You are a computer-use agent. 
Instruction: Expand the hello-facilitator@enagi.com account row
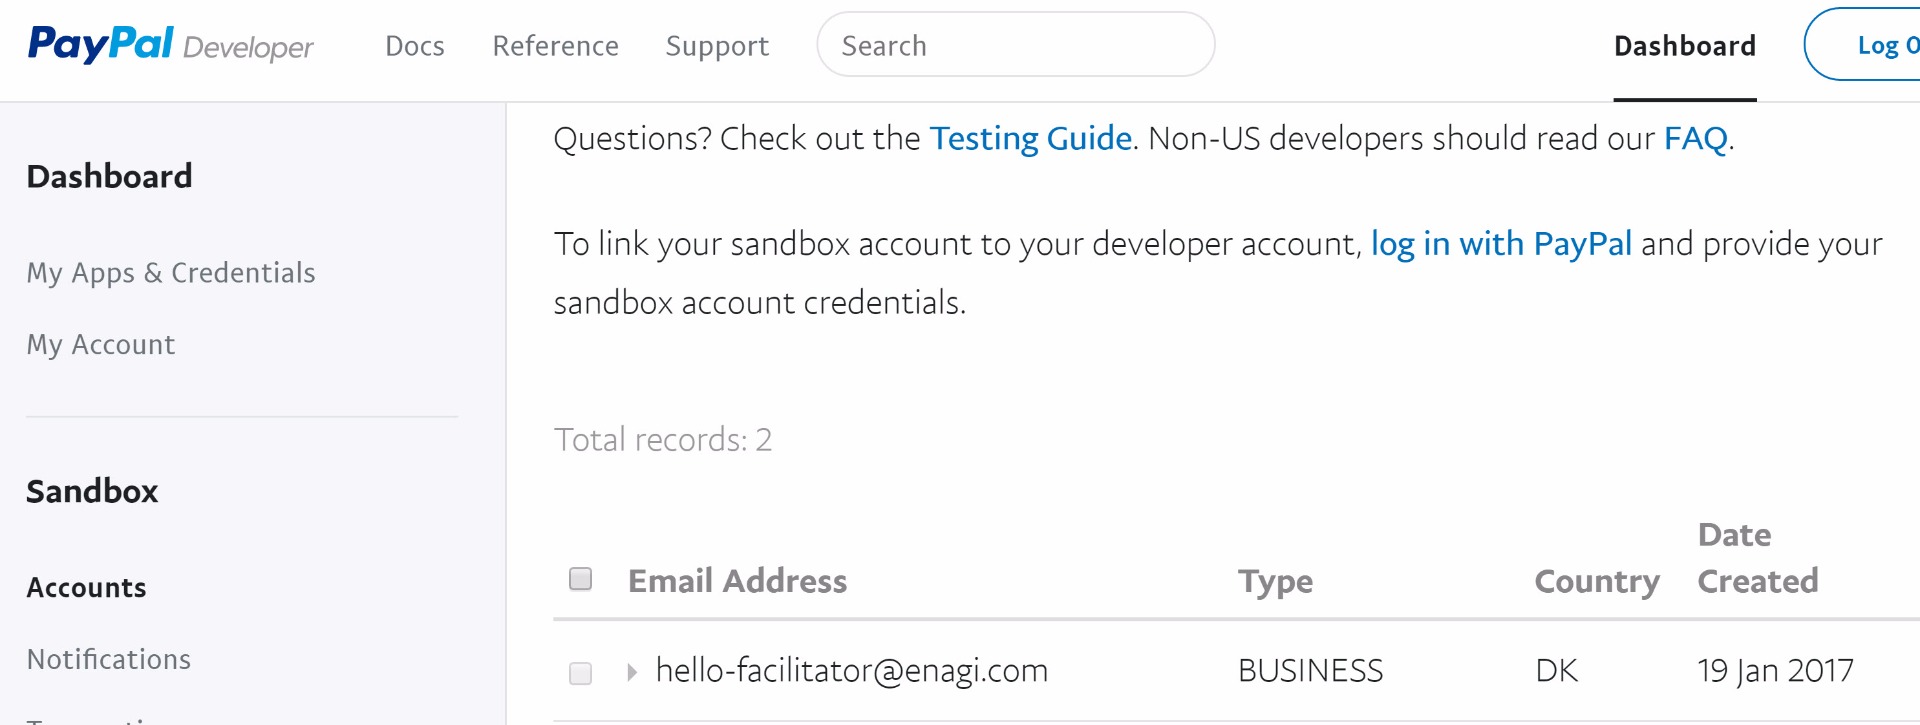pyautogui.click(x=632, y=672)
